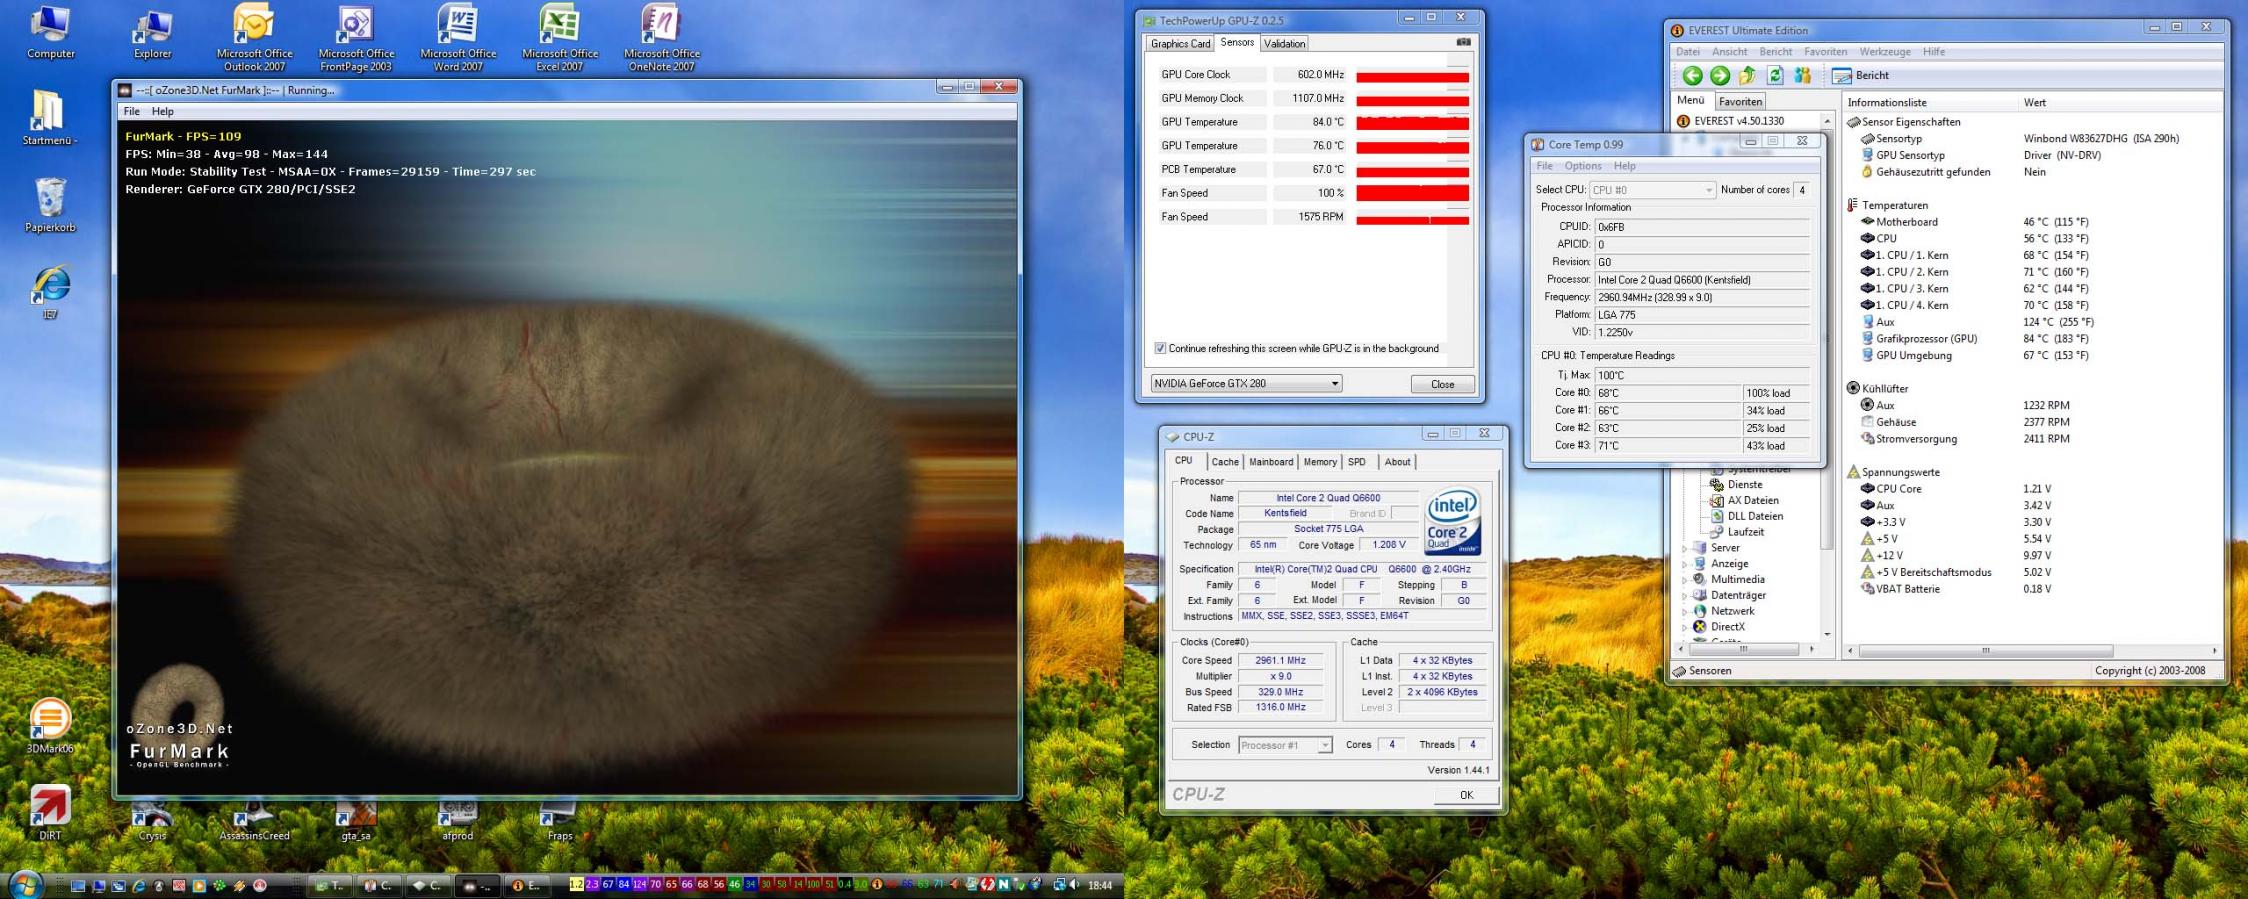Click EVEREST info list horizontal scrollbar thumb
The height and width of the screenshot is (899, 2248).
coord(1985,650)
